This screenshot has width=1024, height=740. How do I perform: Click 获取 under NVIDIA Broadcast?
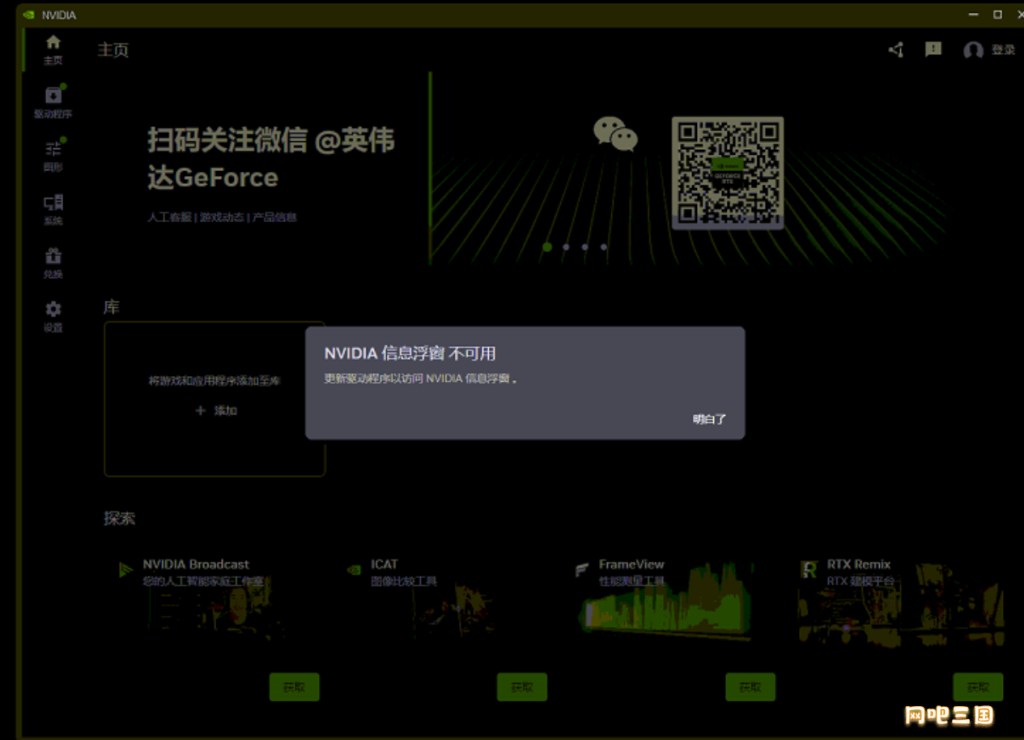point(295,687)
